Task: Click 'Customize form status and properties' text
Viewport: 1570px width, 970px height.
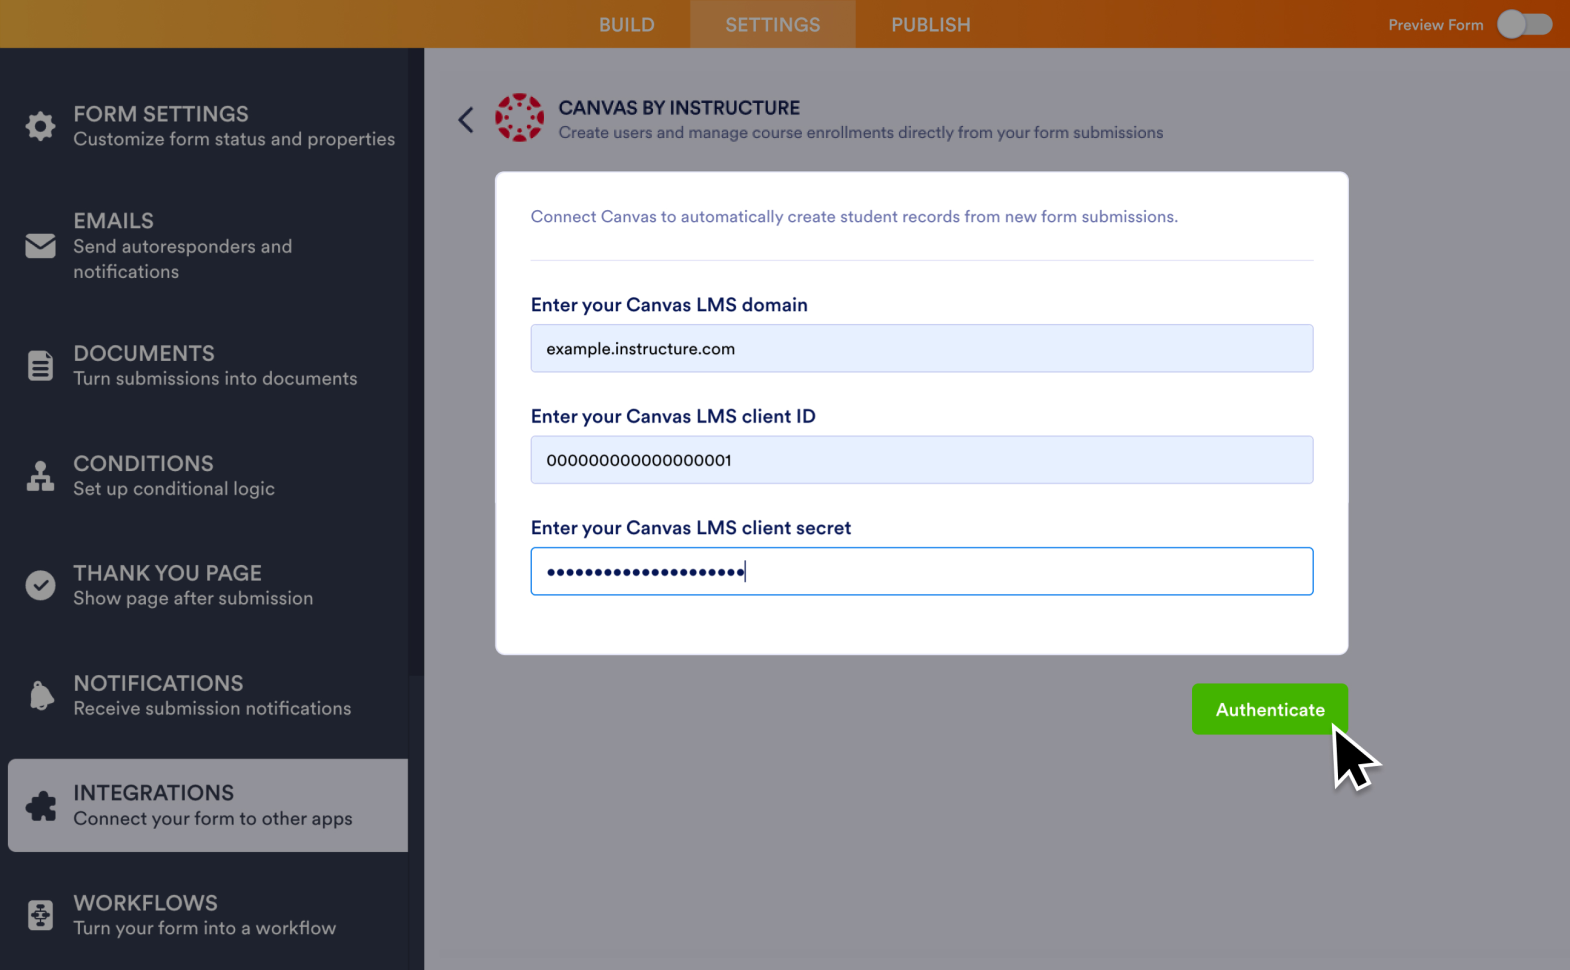Action: 234,139
